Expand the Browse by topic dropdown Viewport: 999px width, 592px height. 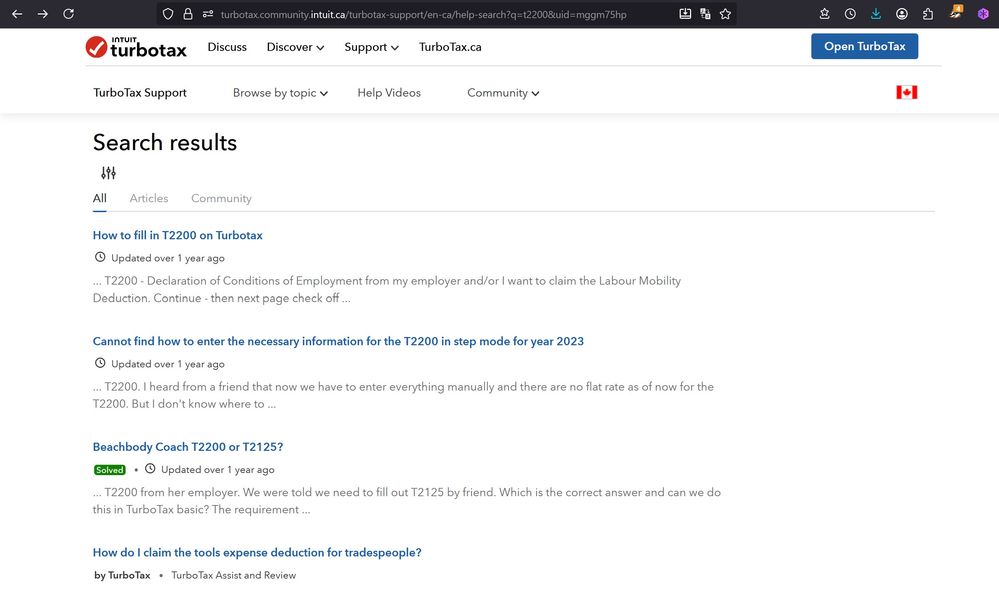coord(280,93)
